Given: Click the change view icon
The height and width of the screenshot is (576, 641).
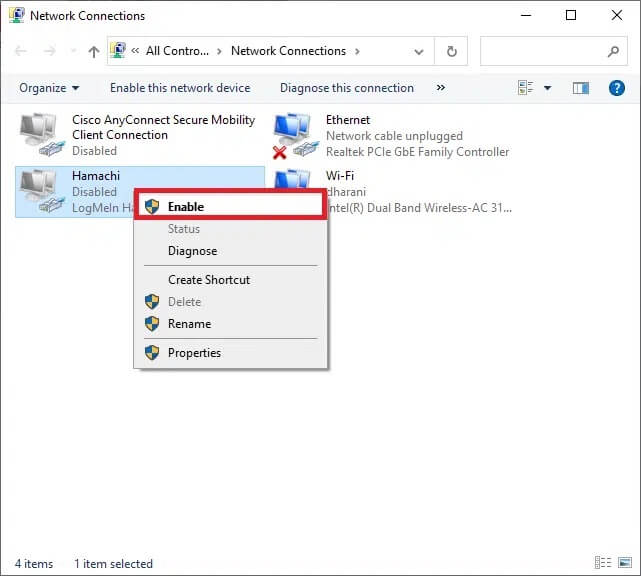Looking at the screenshot, I should (x=525, y=87).
